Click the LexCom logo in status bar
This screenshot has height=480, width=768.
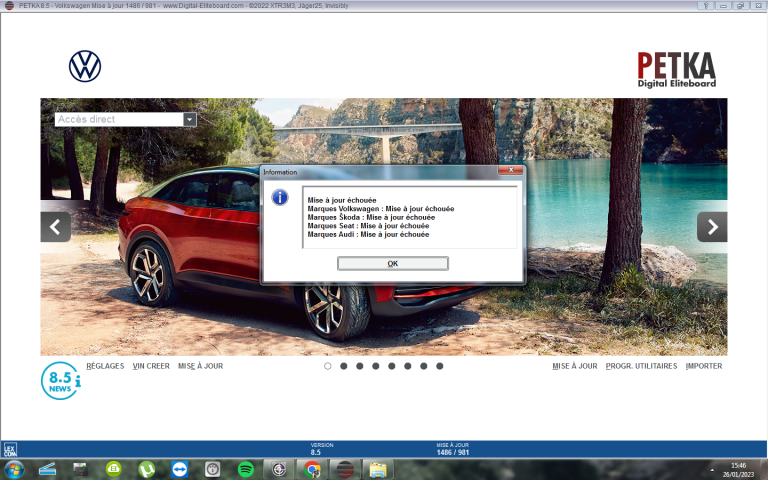pos(10,450)
